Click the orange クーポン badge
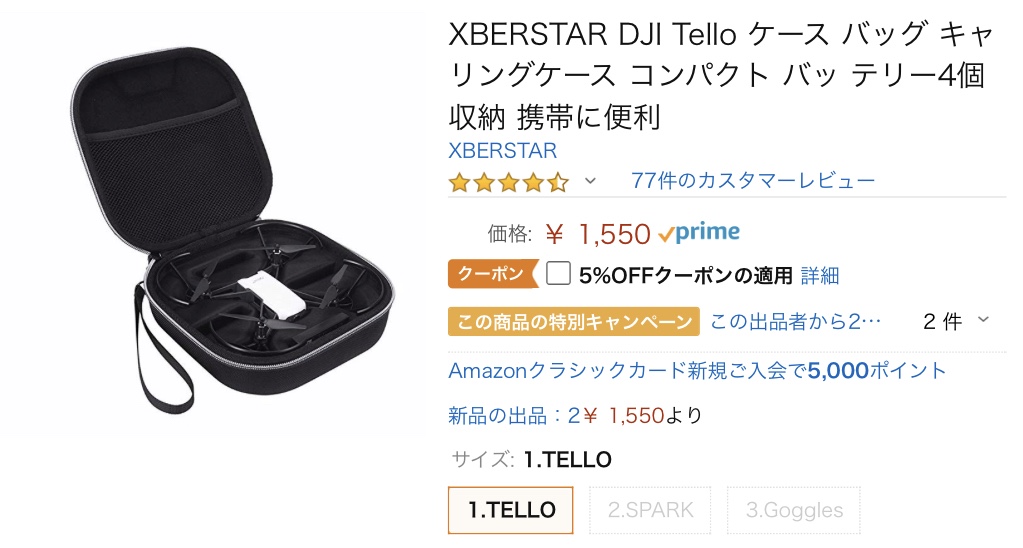Viewport: 1023px width, 548px height. pos(493,274)
